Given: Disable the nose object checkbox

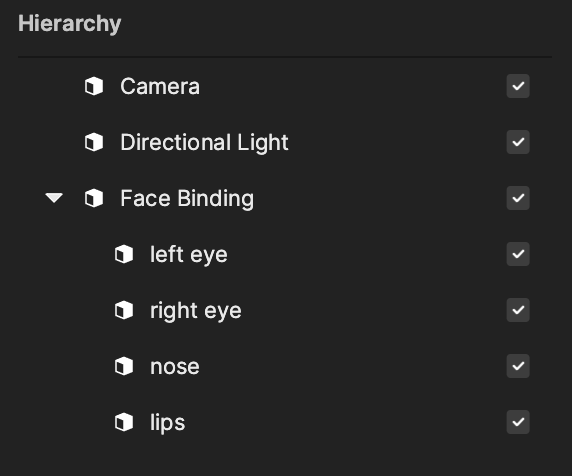Looking at the screenshot, I should 518,366.
